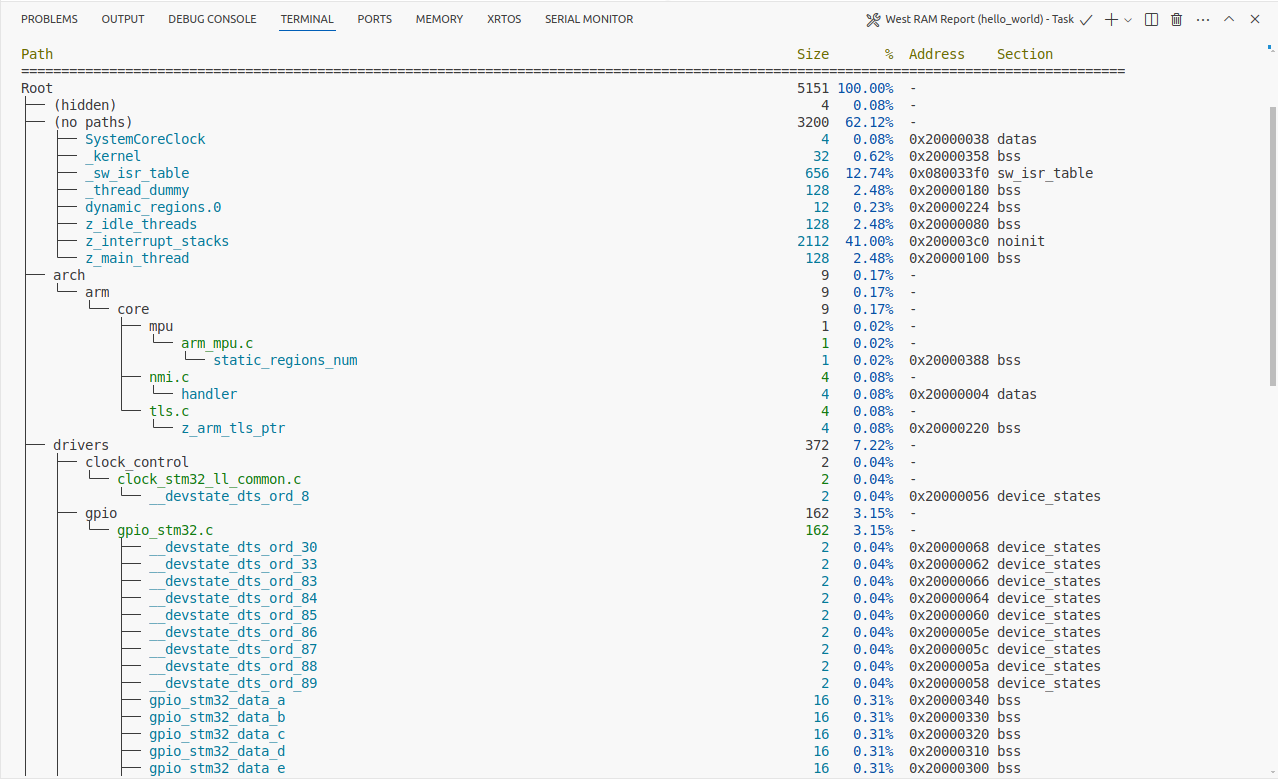Click the task checkmark status icon
This screenshot has width=1278, height=779.
pos(1086,19)
